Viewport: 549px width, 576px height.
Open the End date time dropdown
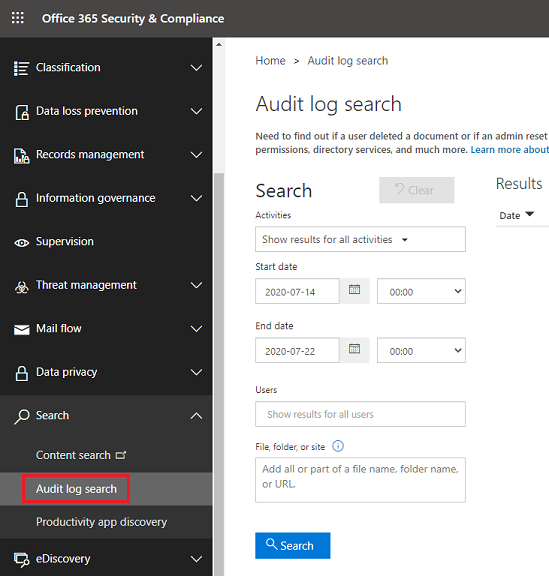tap(421, 350)
